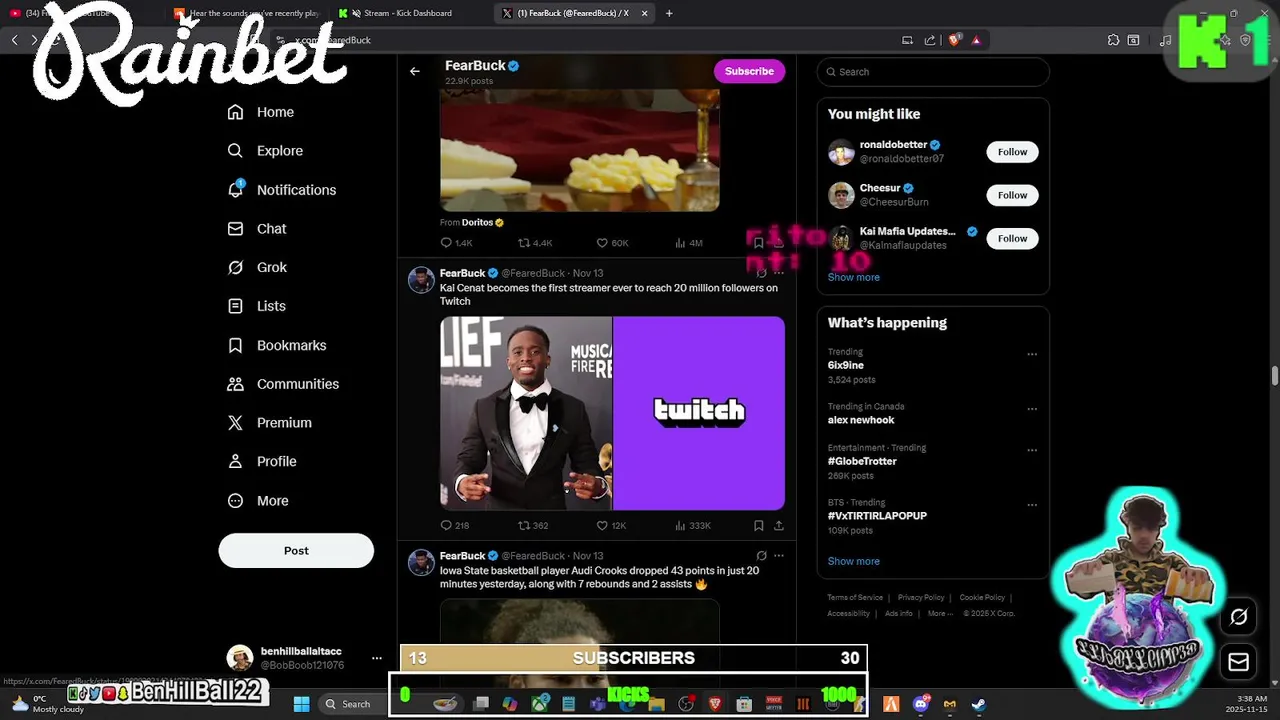Open Steam from the taskbar
The image size is (1280, 720).
(x=978, y=704)
